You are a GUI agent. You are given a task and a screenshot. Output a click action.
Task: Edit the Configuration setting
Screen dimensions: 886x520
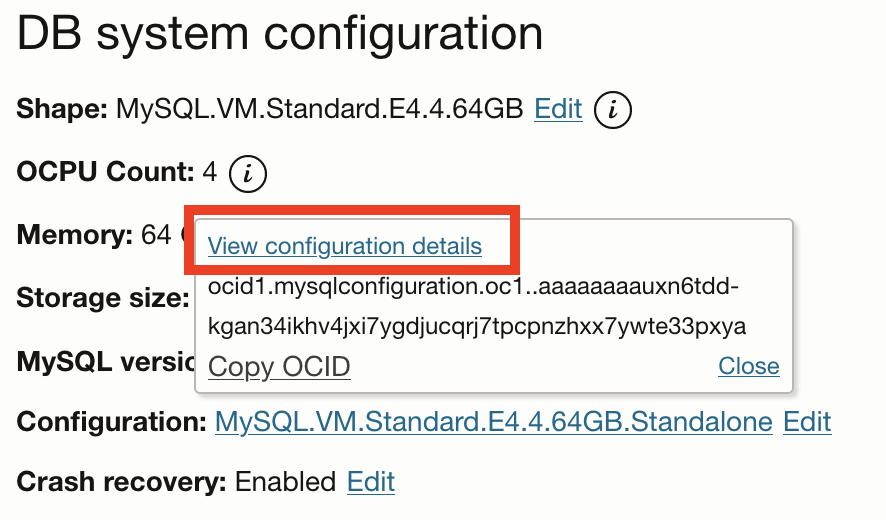807,422
